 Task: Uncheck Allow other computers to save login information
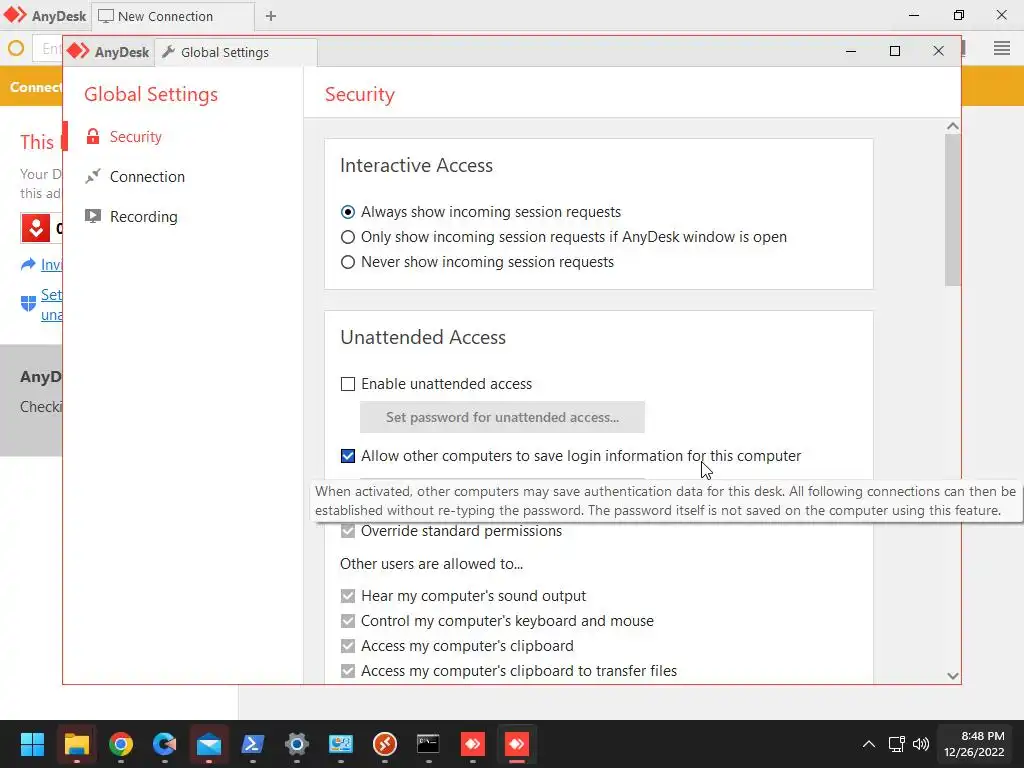click(x=348, y=456)
